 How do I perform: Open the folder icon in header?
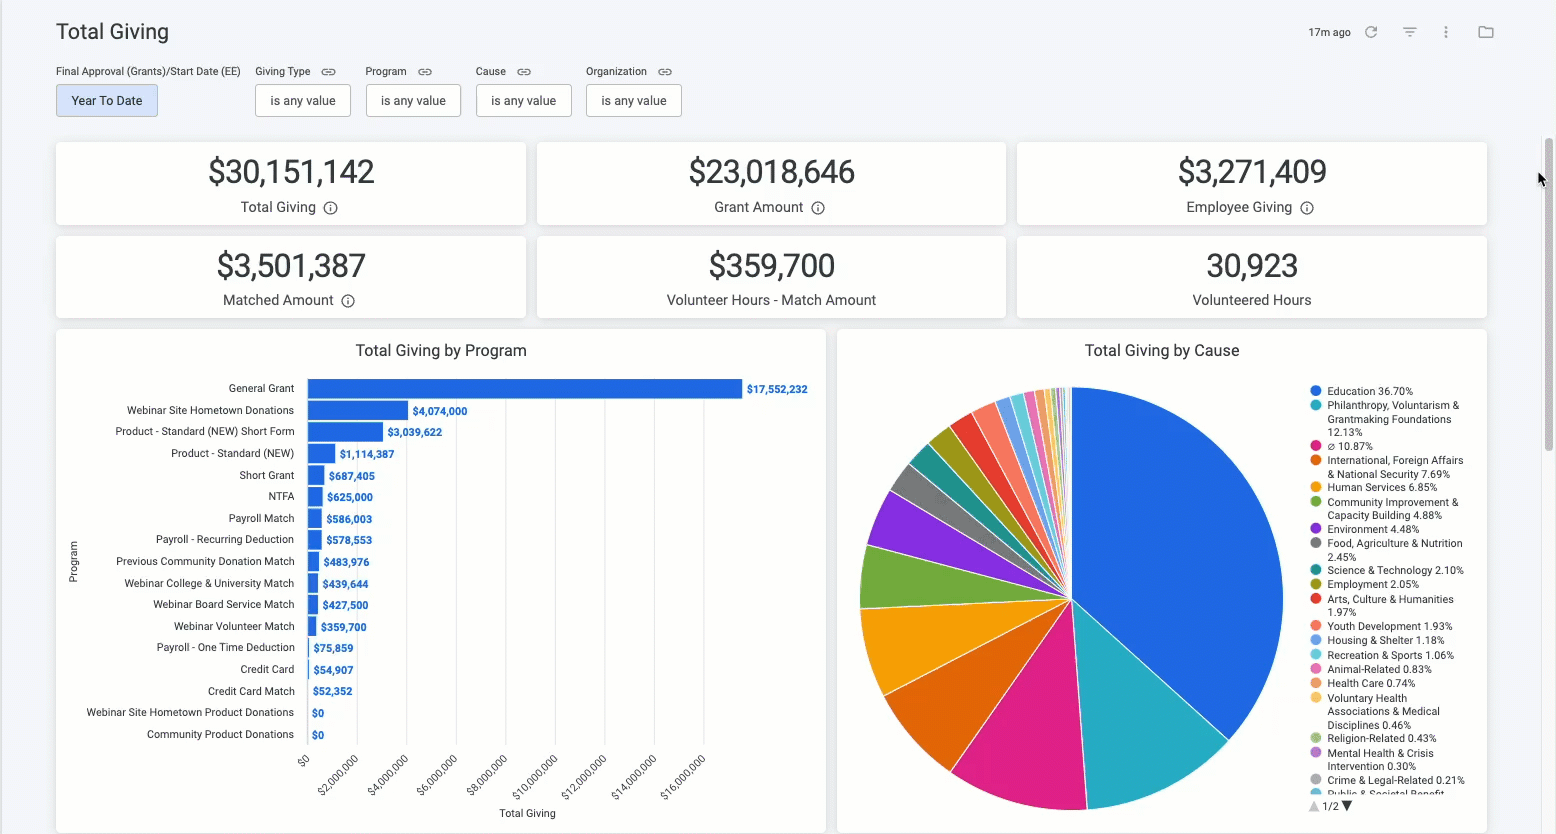coord(1486,32)
